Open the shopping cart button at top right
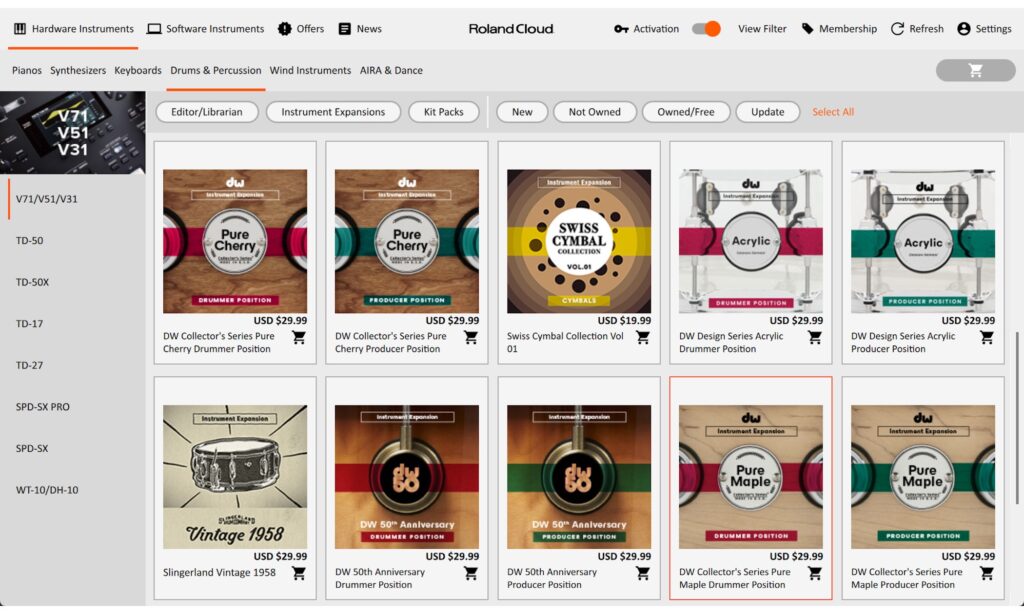Image resolution: width=1024 pixels, height=614 pixels. click(x=975, y=70)
